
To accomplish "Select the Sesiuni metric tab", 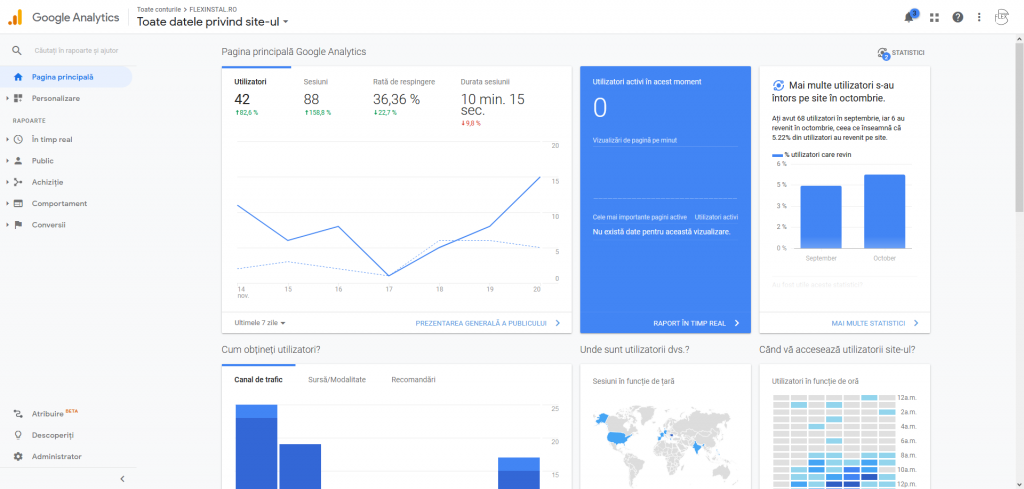I will coord(317,97).
